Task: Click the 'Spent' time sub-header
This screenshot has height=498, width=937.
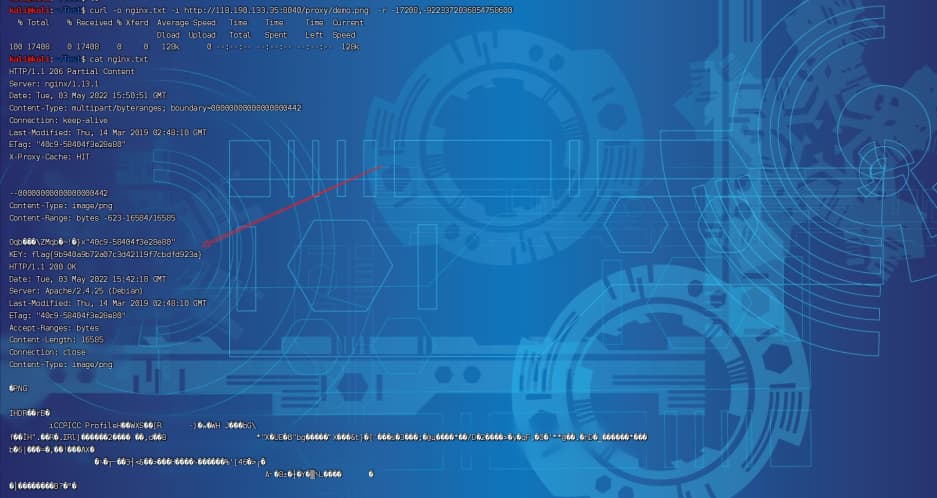Action: point(275,35)
